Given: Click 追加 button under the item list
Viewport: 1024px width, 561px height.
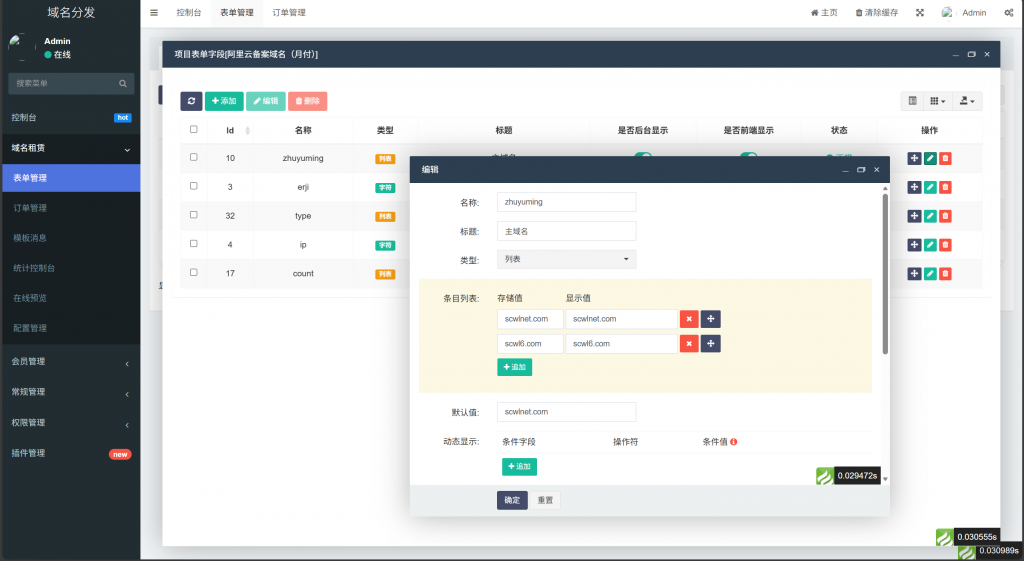Looking at the screenshot, I should click(515, 367).
